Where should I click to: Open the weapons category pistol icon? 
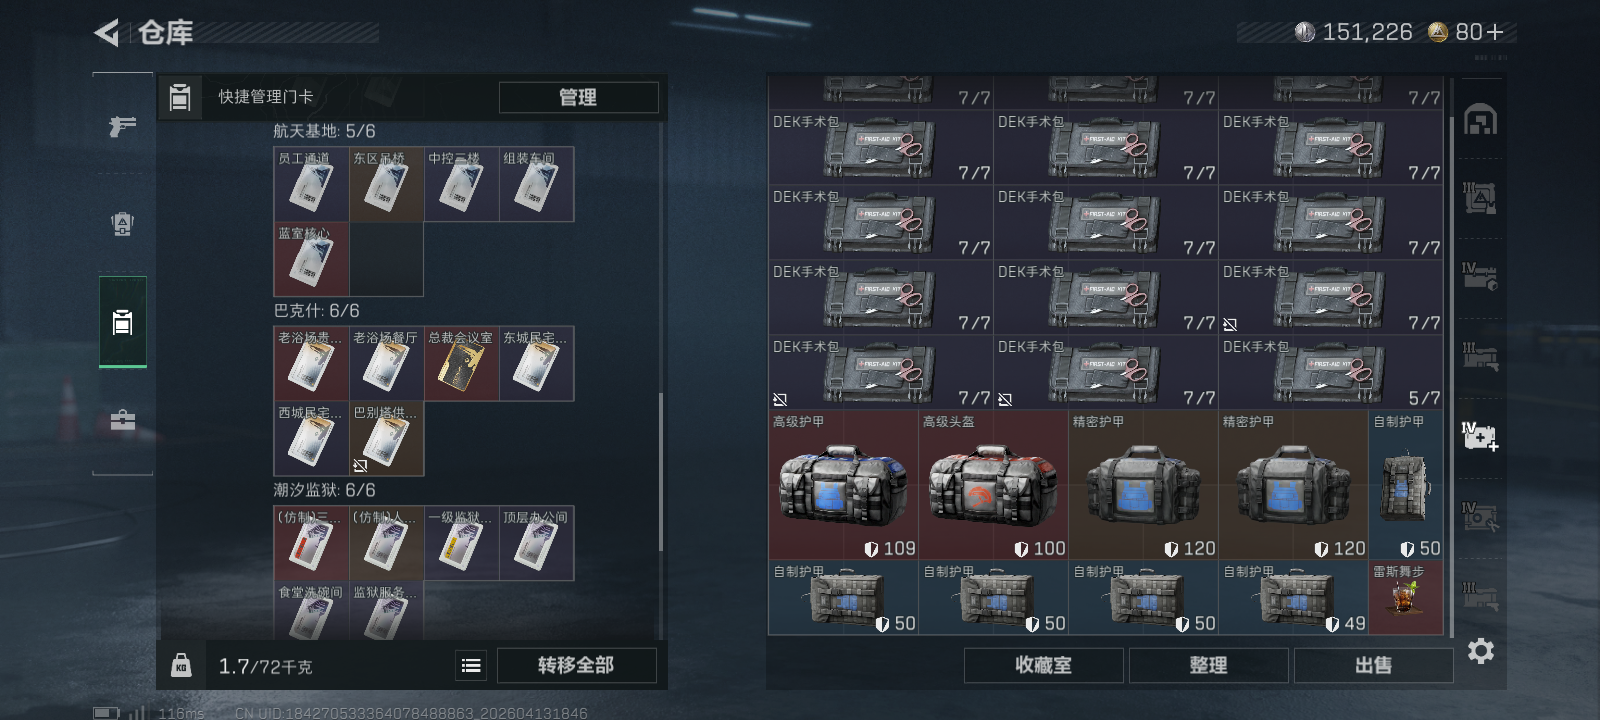coord(122,126)
